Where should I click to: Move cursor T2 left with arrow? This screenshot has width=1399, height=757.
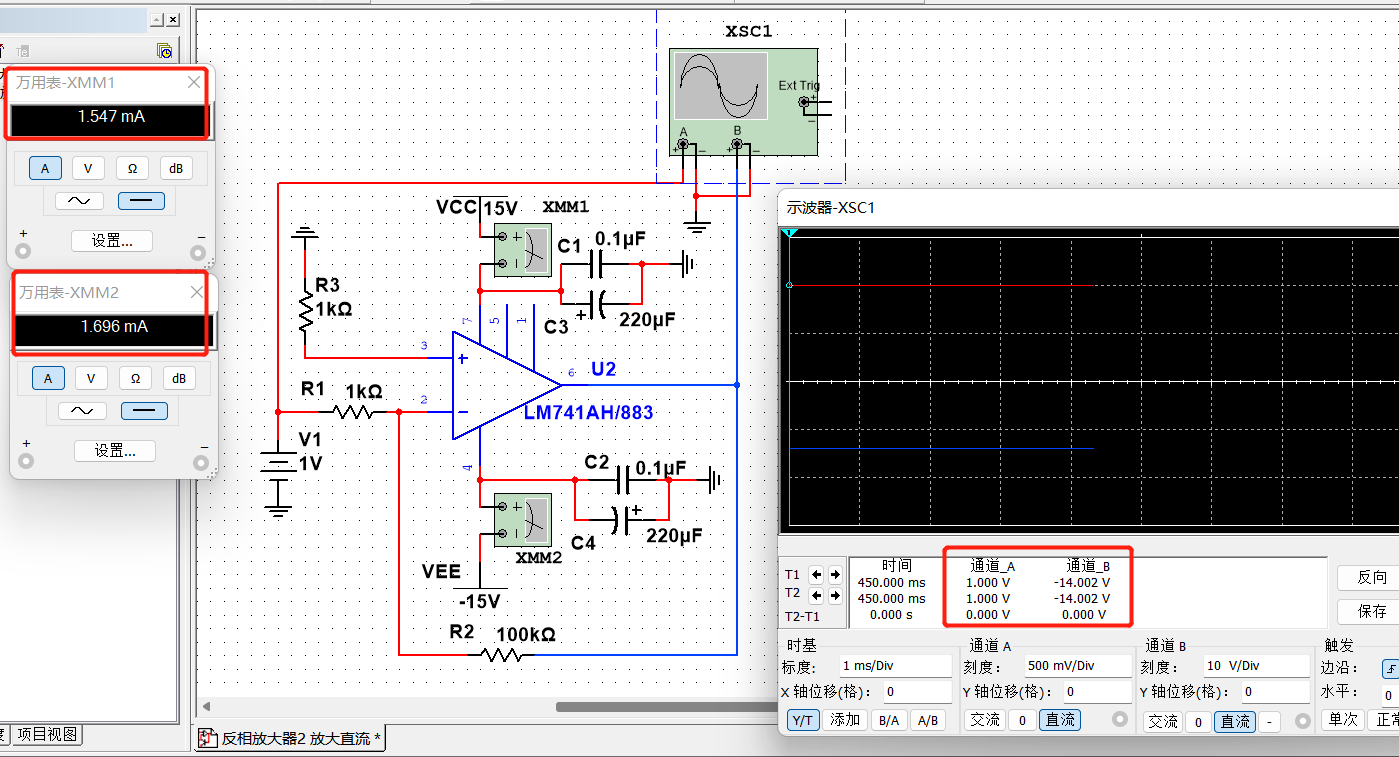(817, 596)
